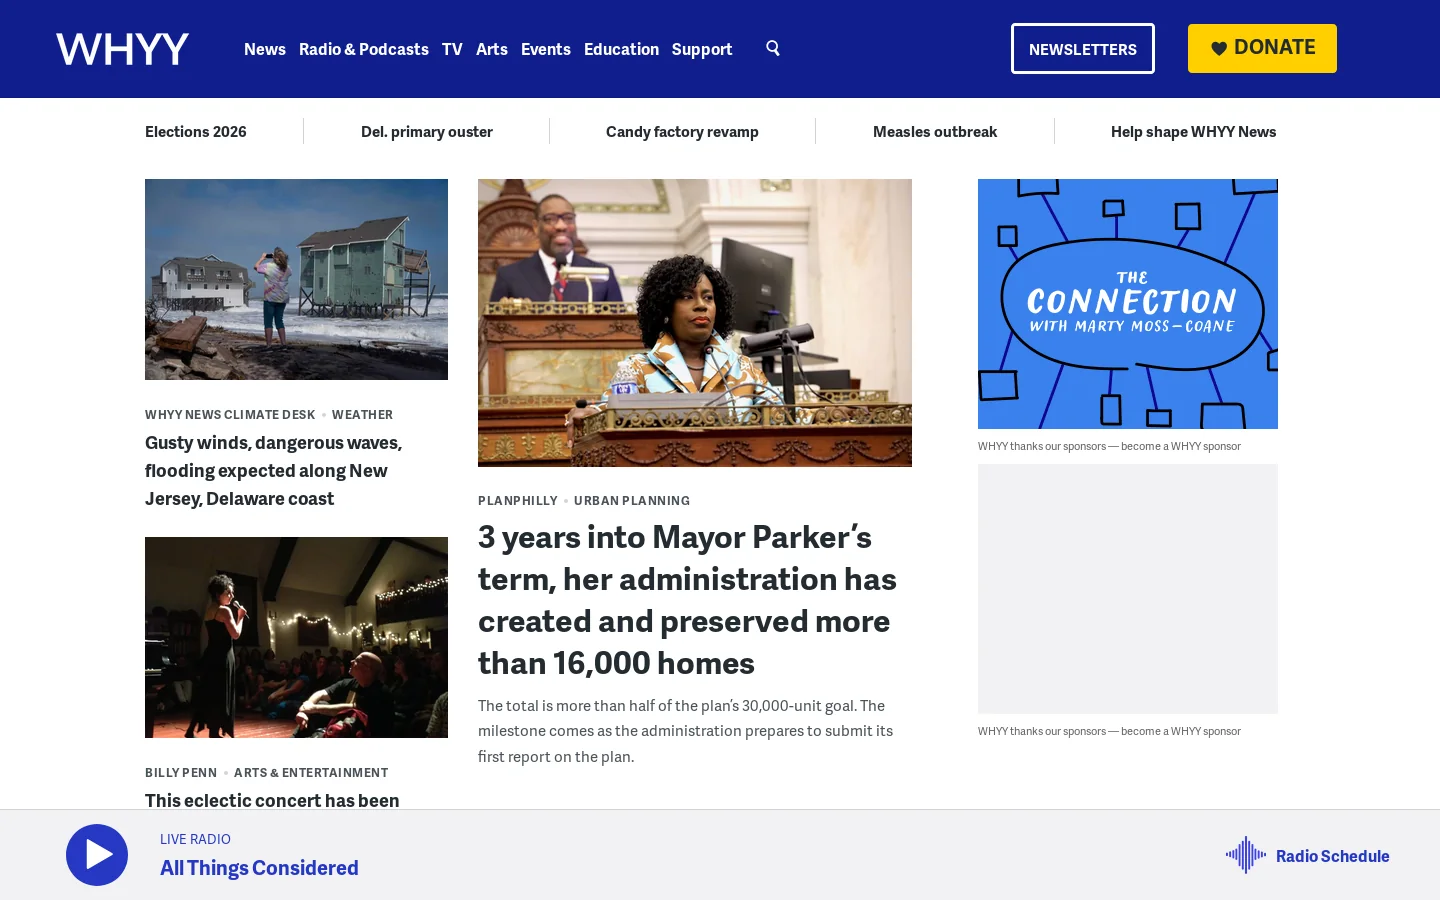1440x900 pixels.
Task: Open the search magnifier icon
Action: (x=773, y=48)
